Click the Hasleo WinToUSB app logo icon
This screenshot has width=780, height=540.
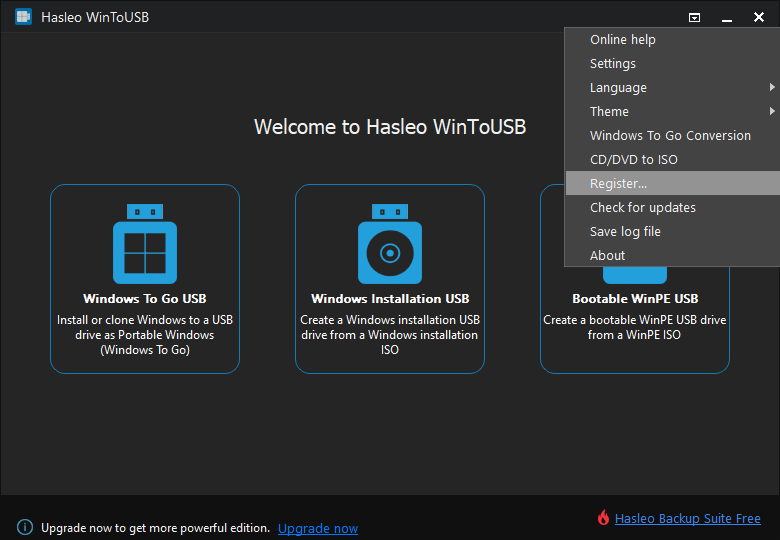(x=23, y=17)
